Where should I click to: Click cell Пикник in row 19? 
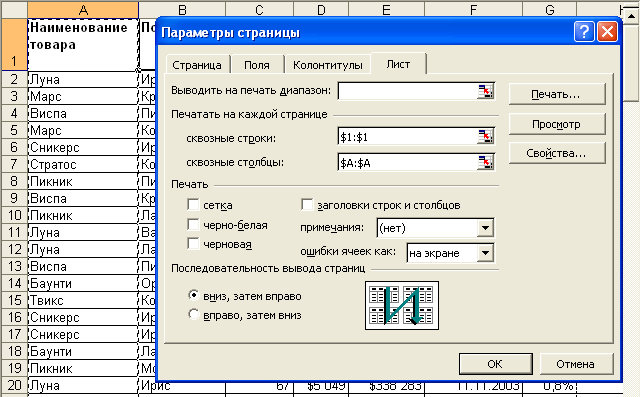pyautogui.click(x=83, y=368)
